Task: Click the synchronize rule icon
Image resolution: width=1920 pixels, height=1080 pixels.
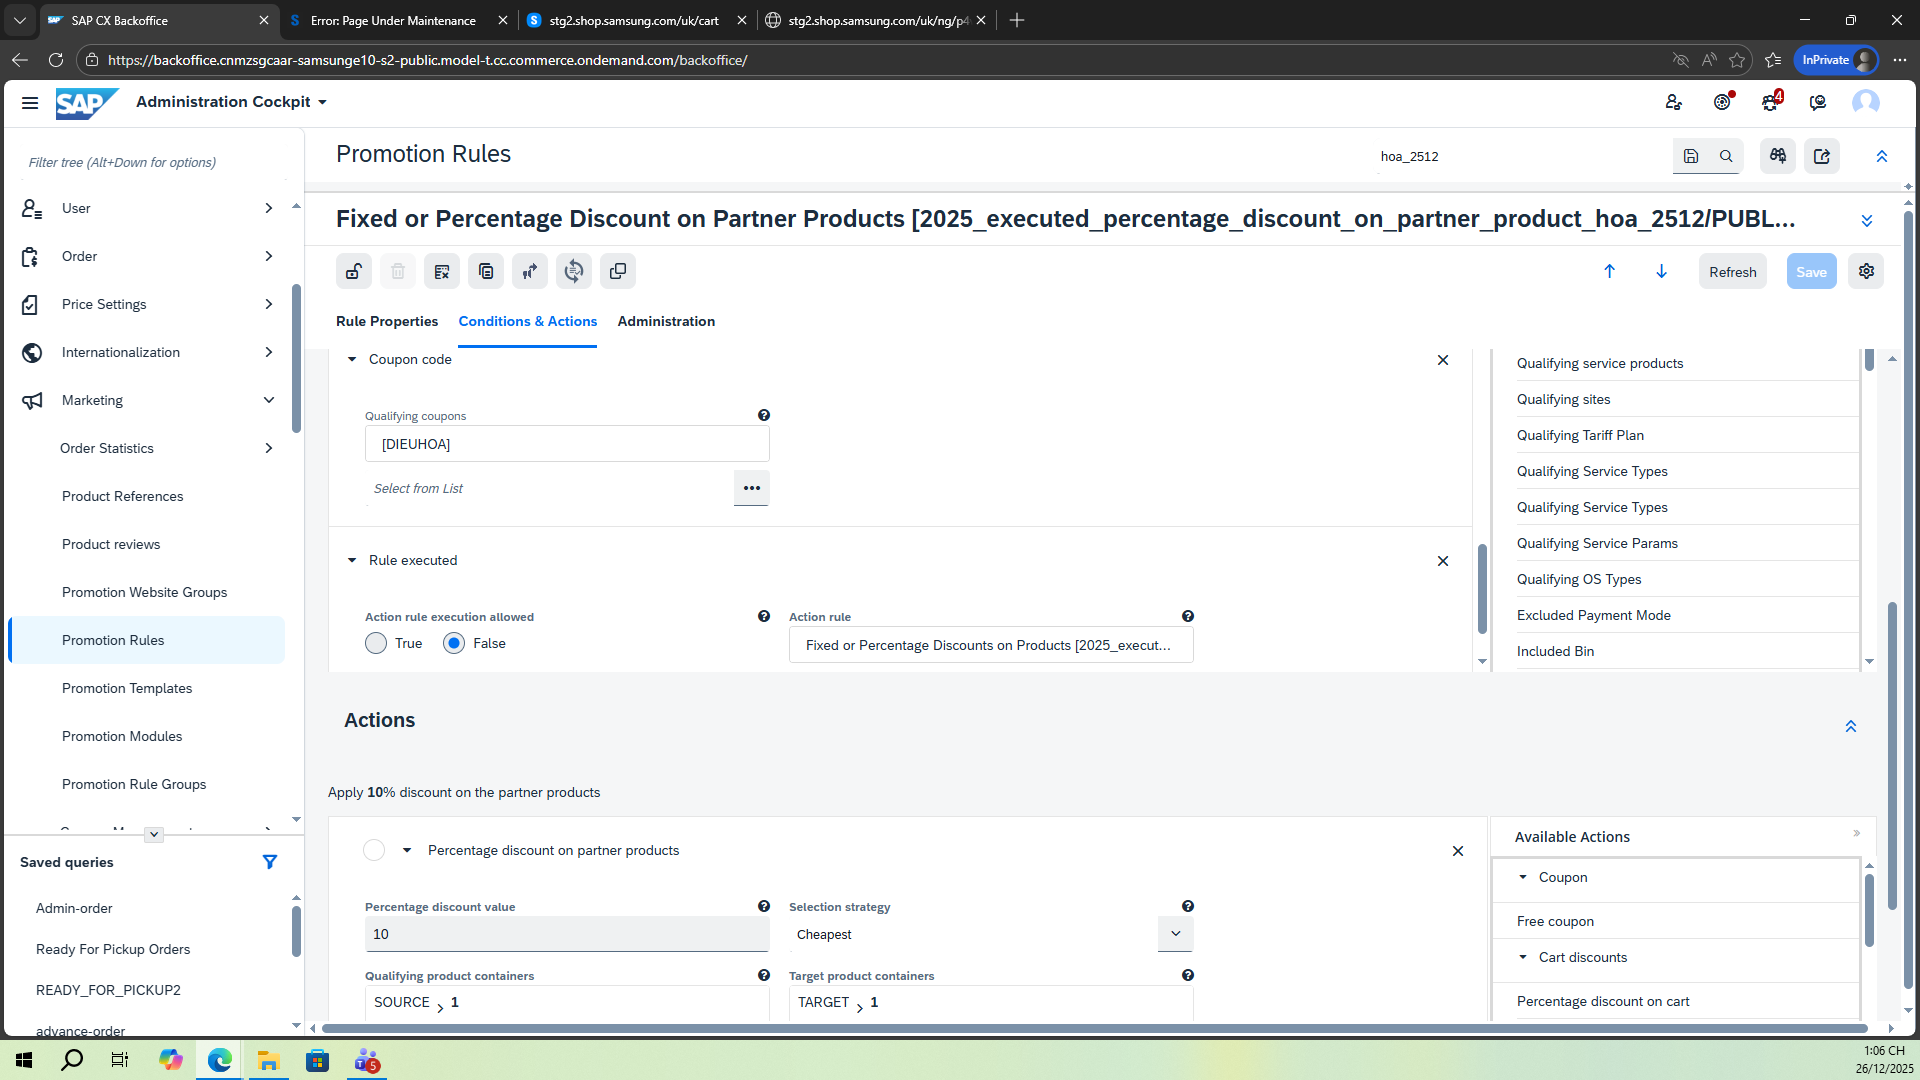Action: pos(574,271)
